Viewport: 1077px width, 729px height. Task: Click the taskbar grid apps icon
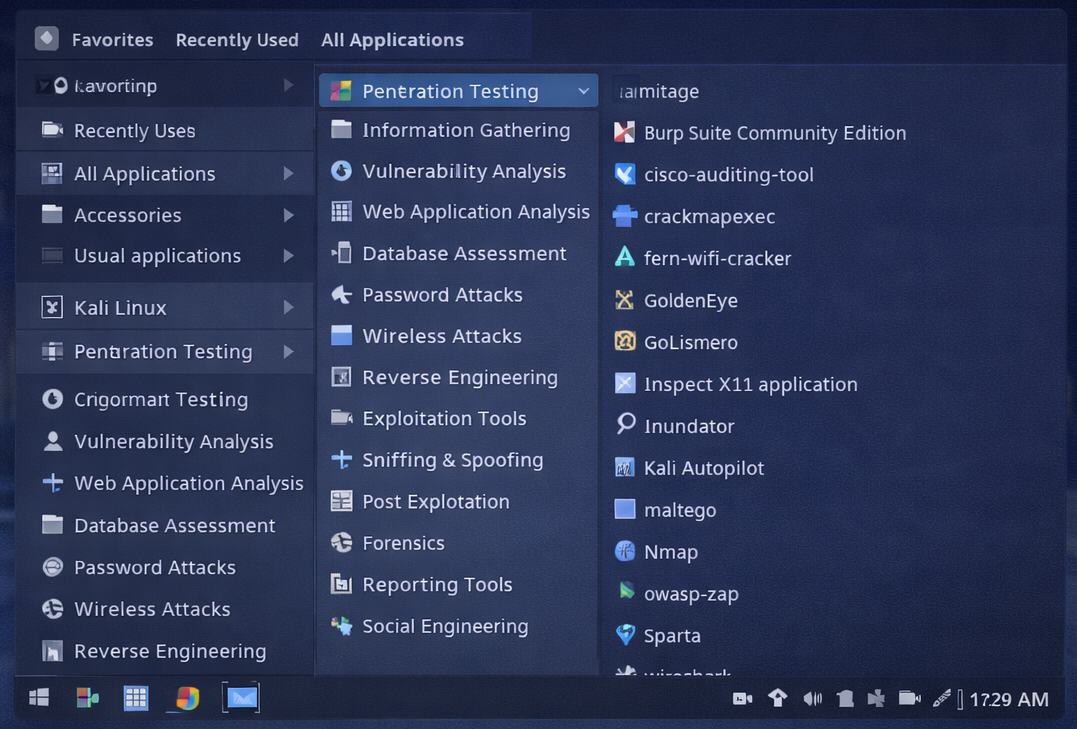click(135, 698)
